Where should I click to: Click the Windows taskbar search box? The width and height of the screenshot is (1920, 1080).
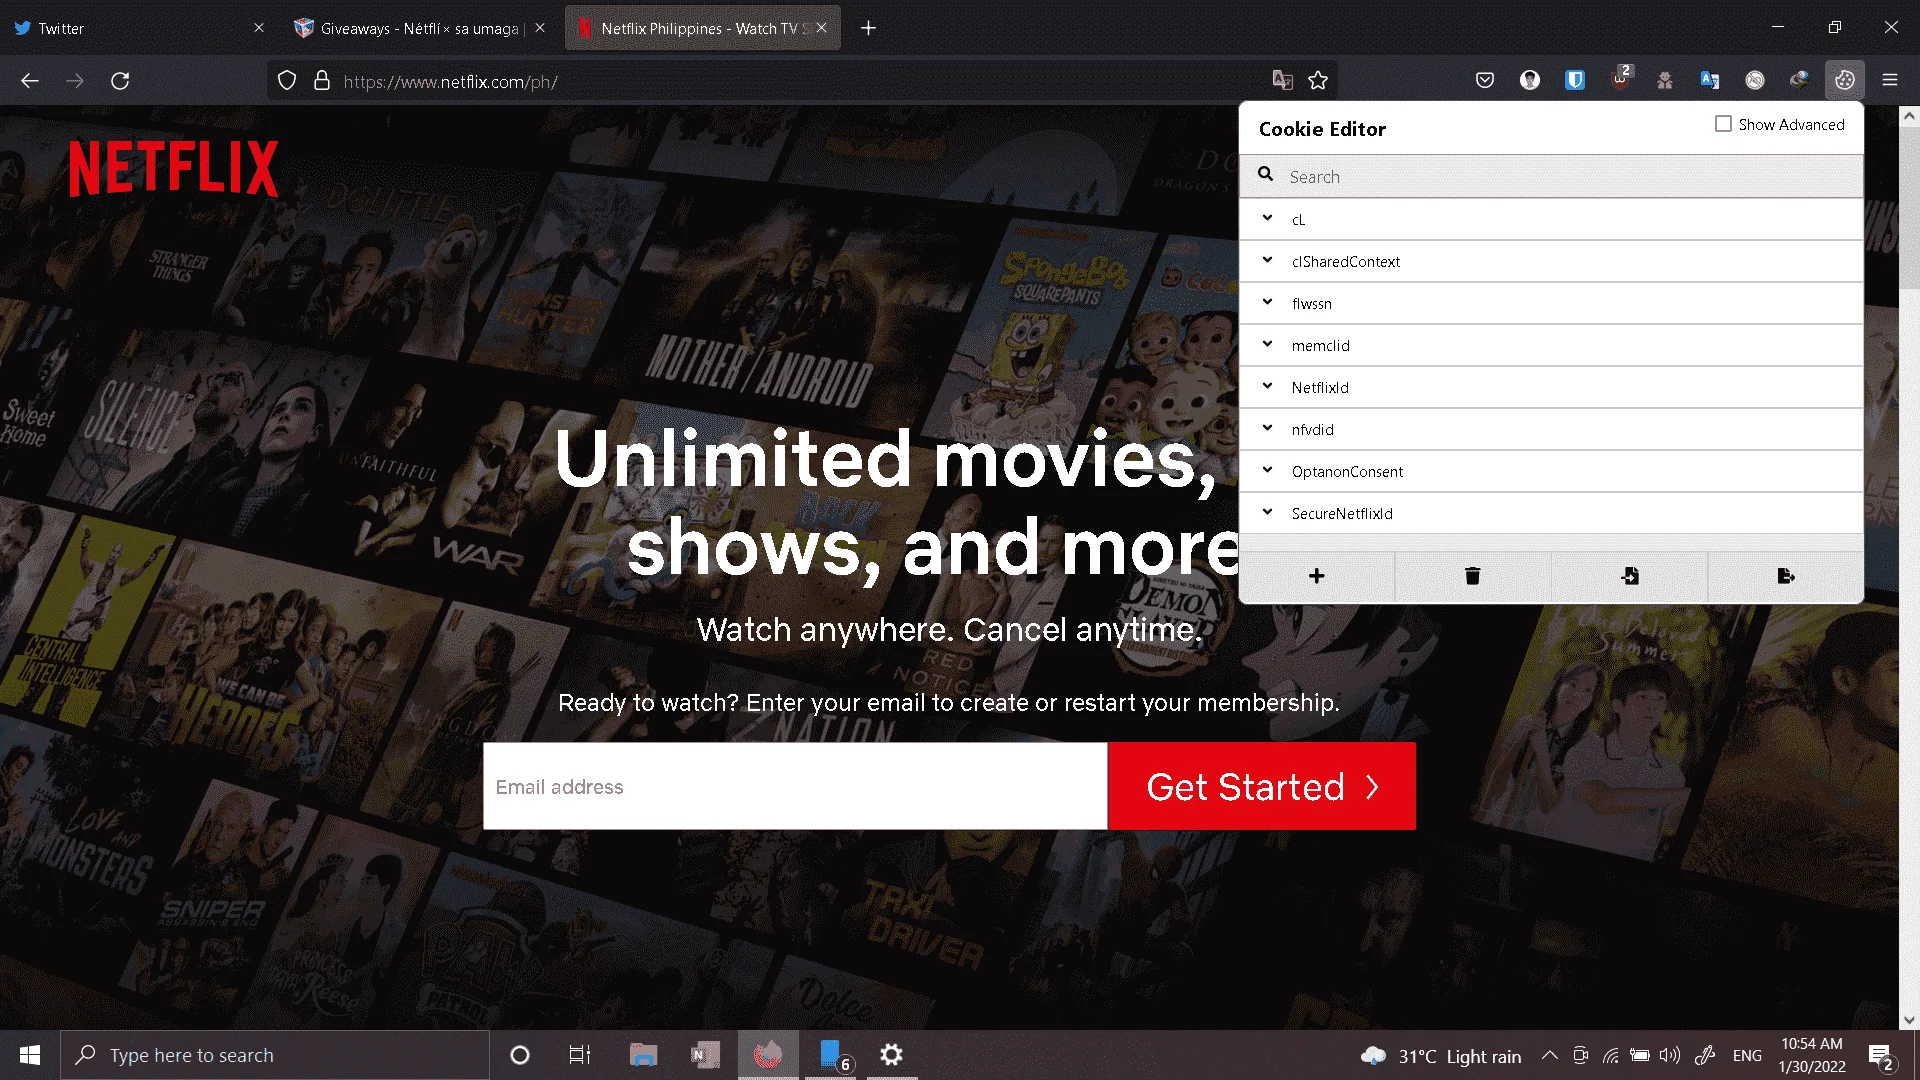pos(275,1055)
